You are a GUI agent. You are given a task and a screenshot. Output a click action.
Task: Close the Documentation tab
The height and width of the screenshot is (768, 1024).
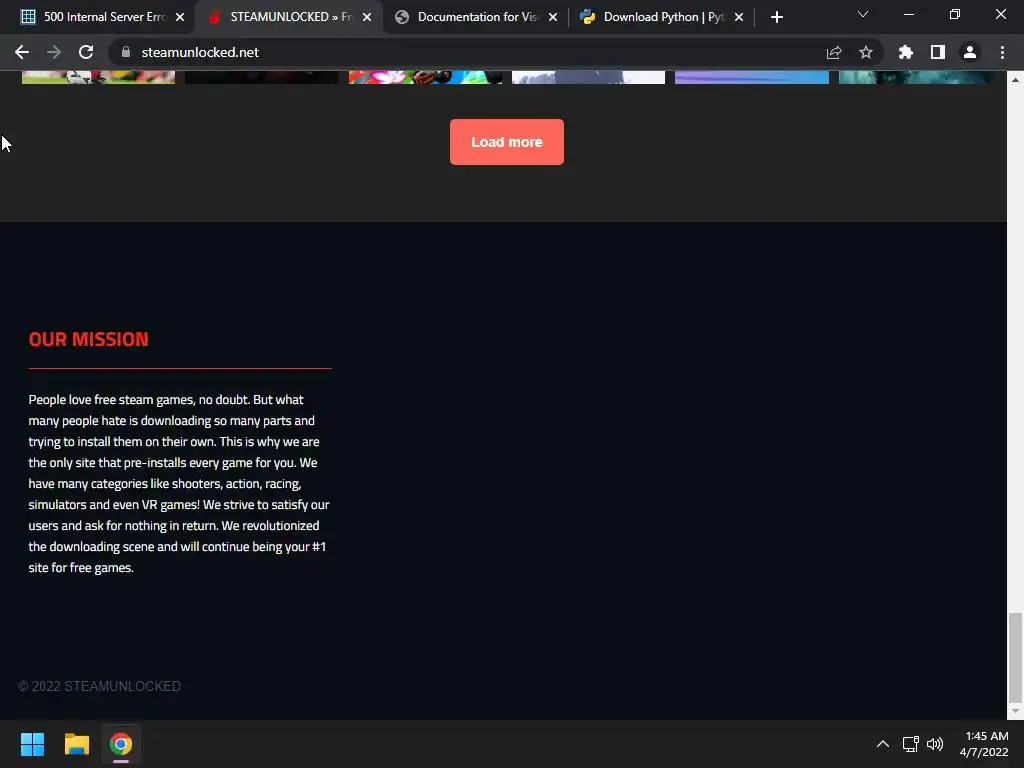[553, 17]
